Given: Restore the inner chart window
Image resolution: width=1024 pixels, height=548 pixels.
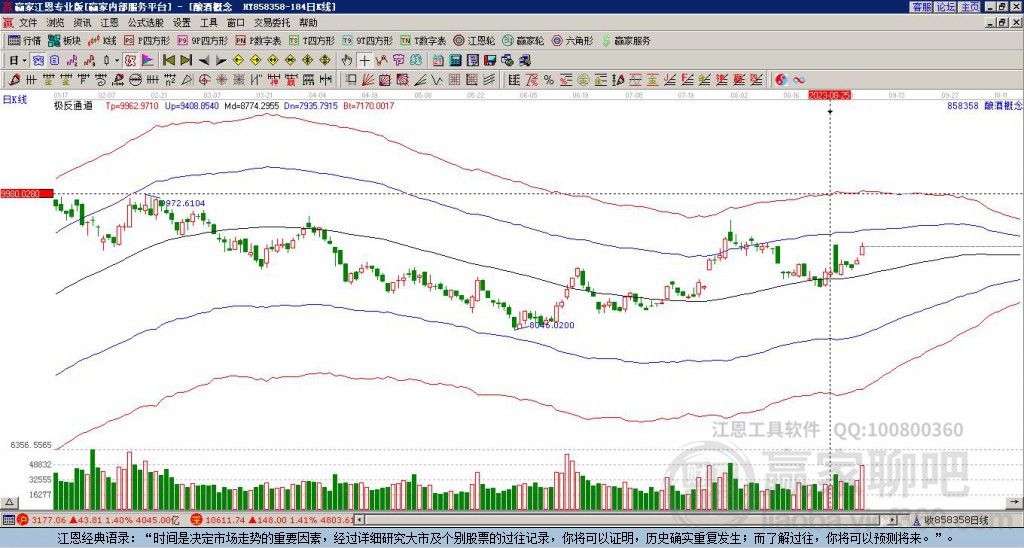Looking at the screenshot, I should coord(1002,23).
